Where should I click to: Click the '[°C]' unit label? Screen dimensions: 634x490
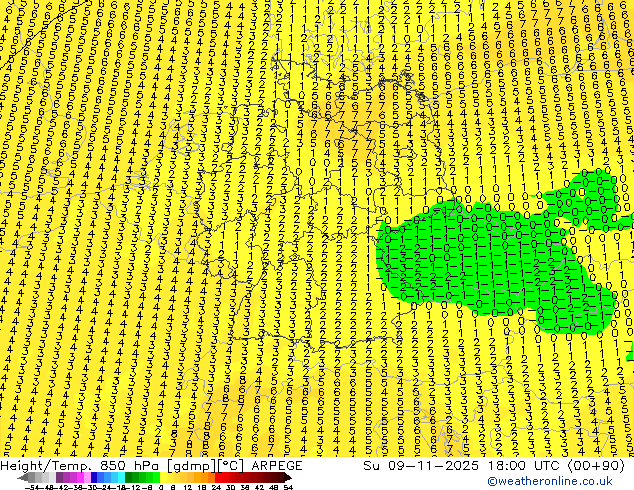(x=231, y=465)
